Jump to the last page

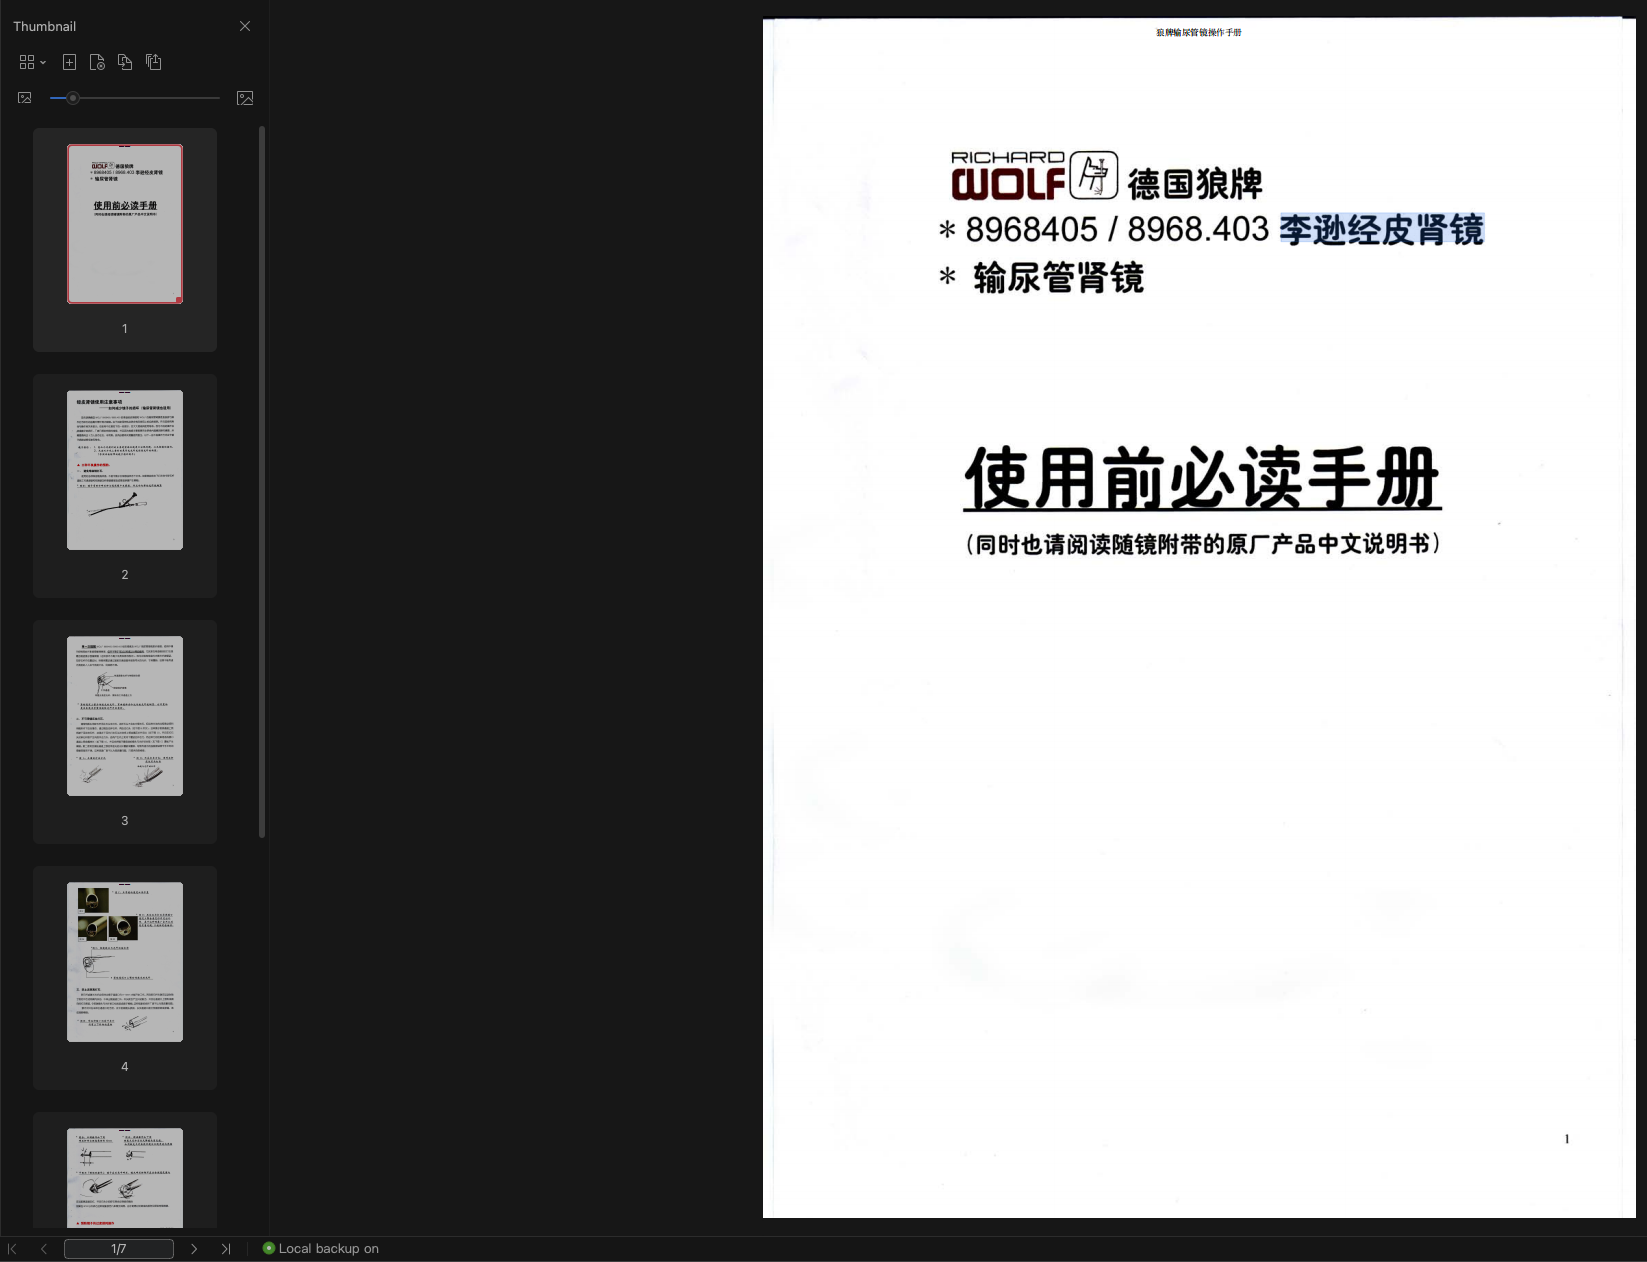tap(225, 1248)
